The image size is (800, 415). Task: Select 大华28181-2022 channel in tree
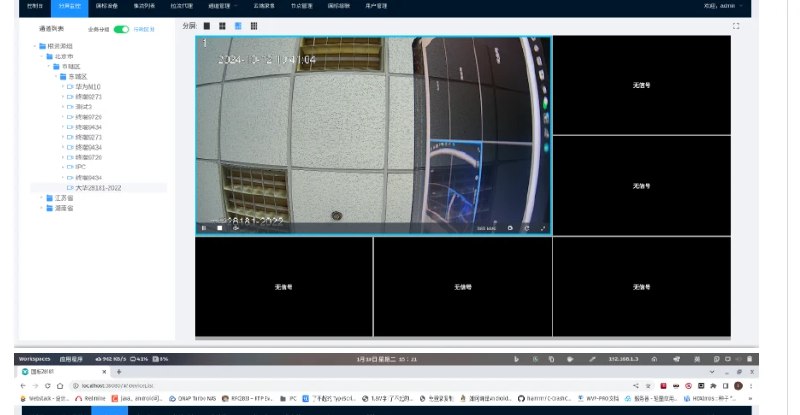tap(98, 188)
